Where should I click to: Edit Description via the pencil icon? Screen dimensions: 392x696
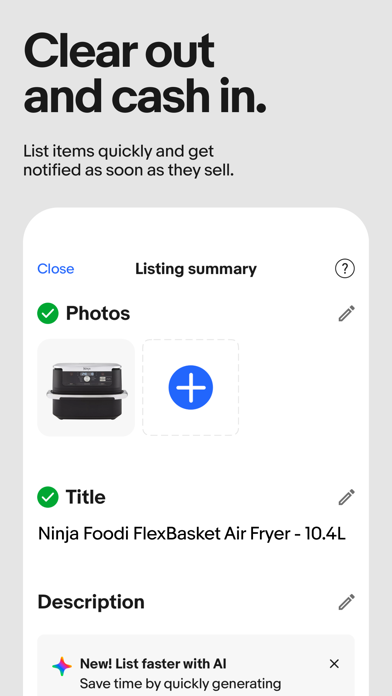click(x=346, y=602)
